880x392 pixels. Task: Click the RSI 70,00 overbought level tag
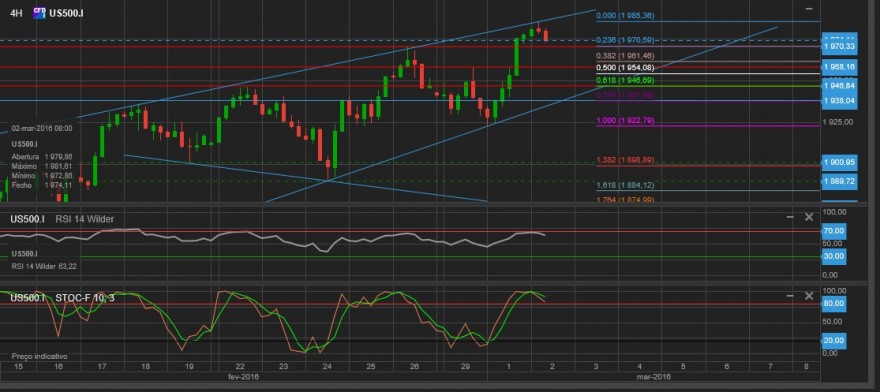(x=833, y=231)
